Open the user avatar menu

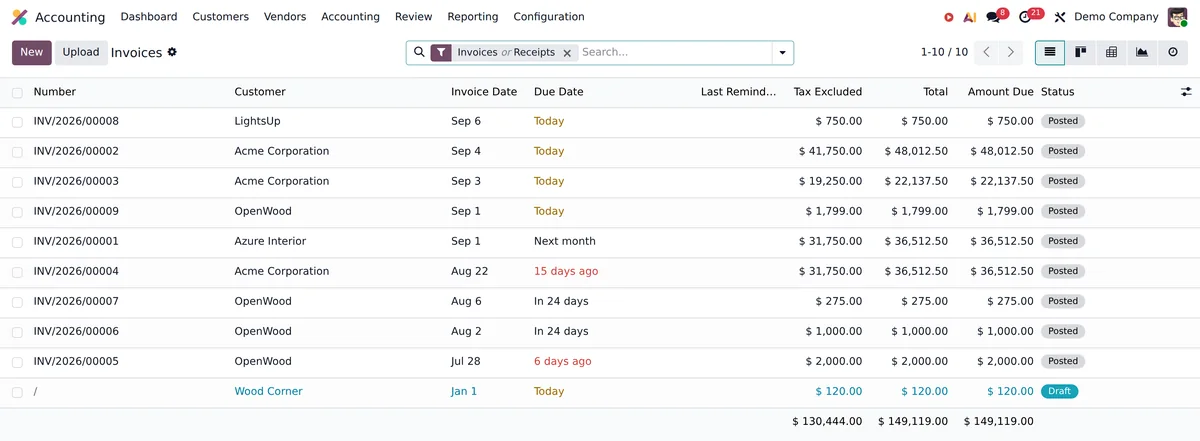pyautogui.click(x=1177, y=17)
